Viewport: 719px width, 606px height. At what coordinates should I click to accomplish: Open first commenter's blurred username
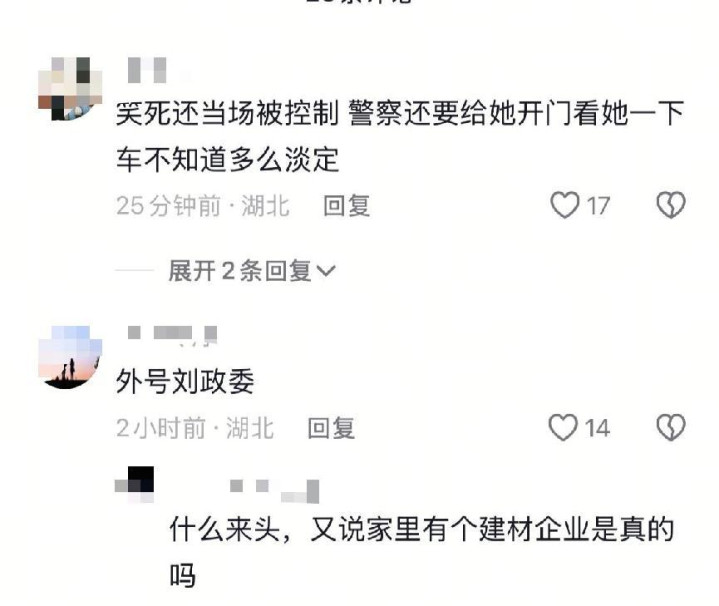pos(147,70)
